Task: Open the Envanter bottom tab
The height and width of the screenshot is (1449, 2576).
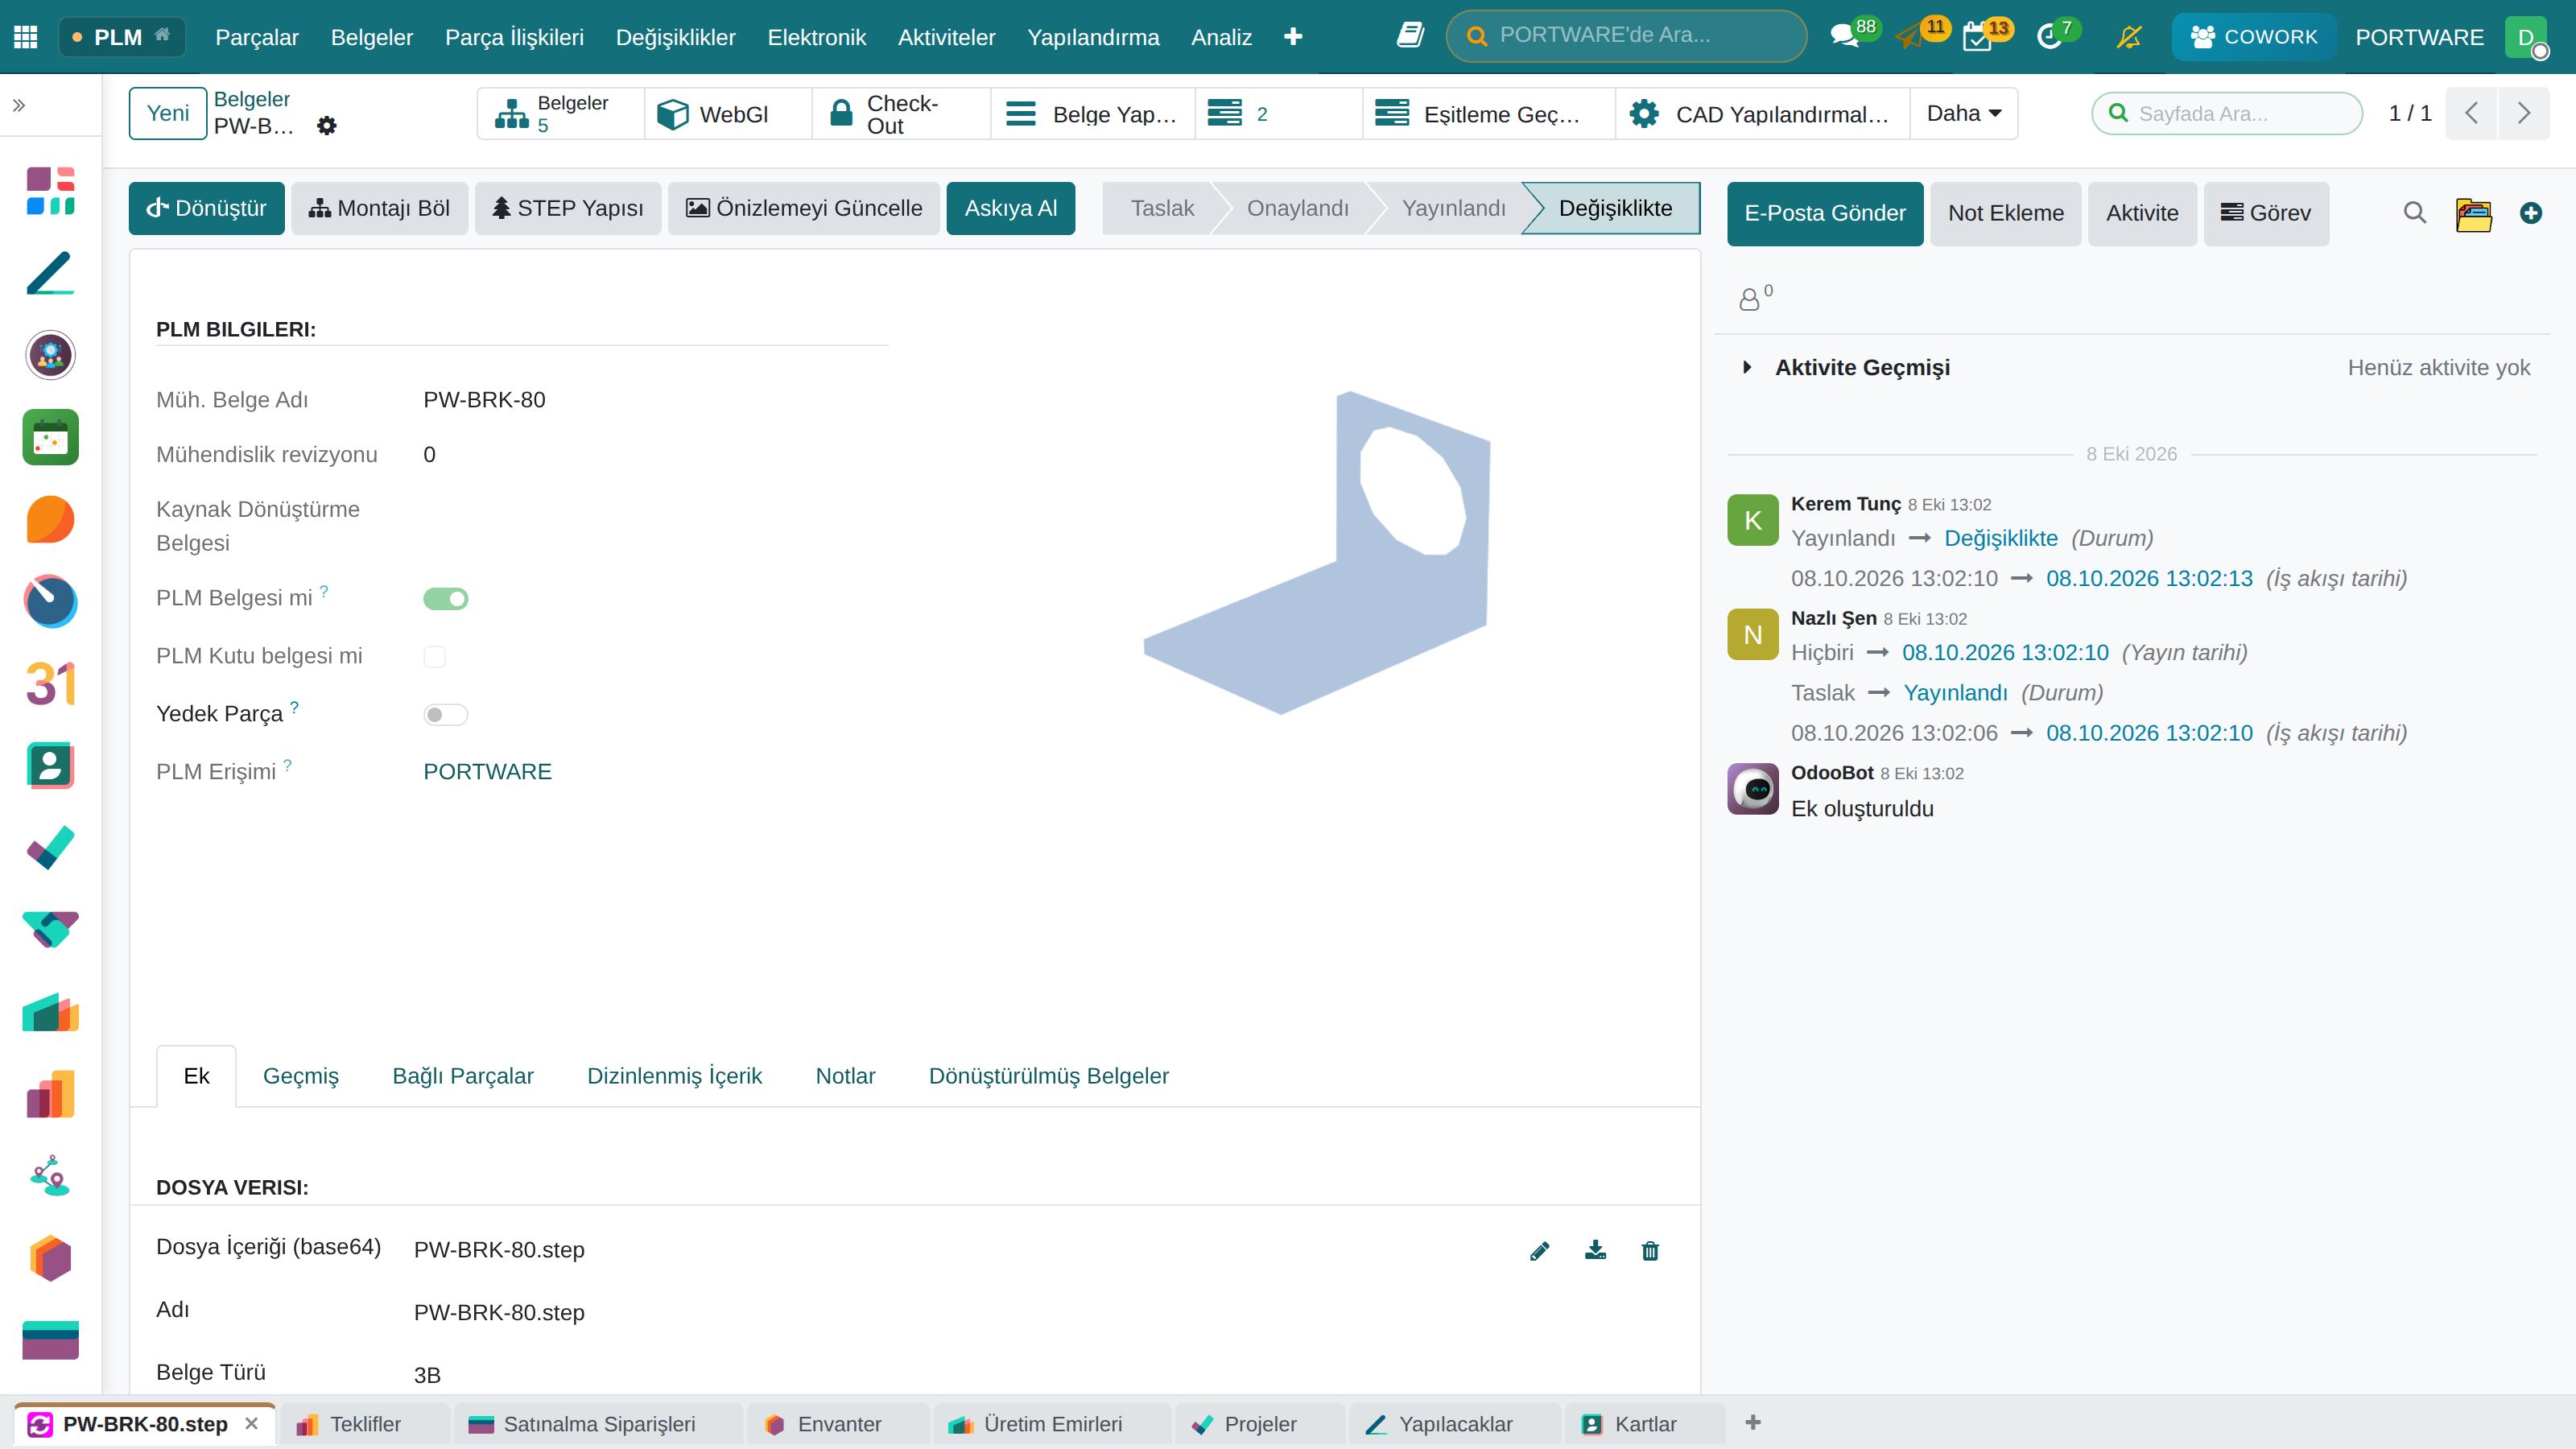Action: click(x=838, y=1424)
